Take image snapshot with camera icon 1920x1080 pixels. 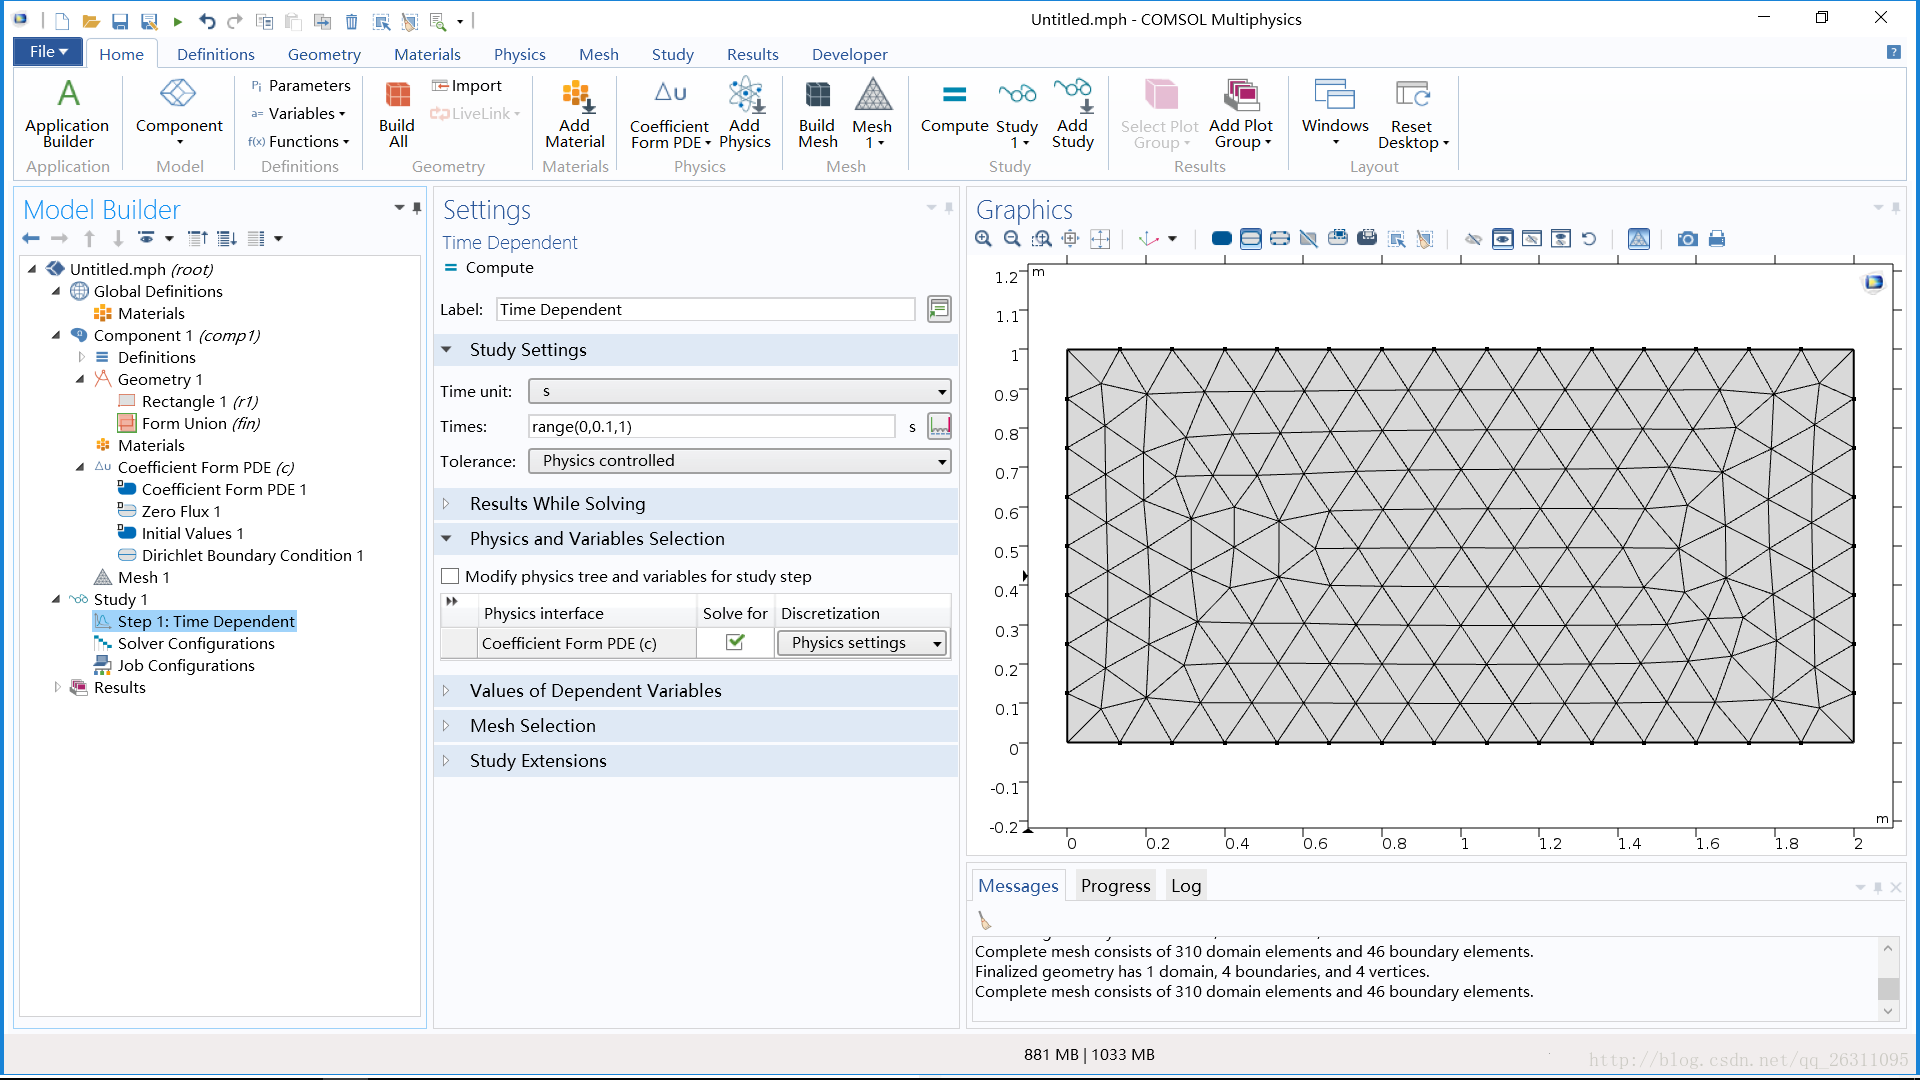coord(1688,239)
